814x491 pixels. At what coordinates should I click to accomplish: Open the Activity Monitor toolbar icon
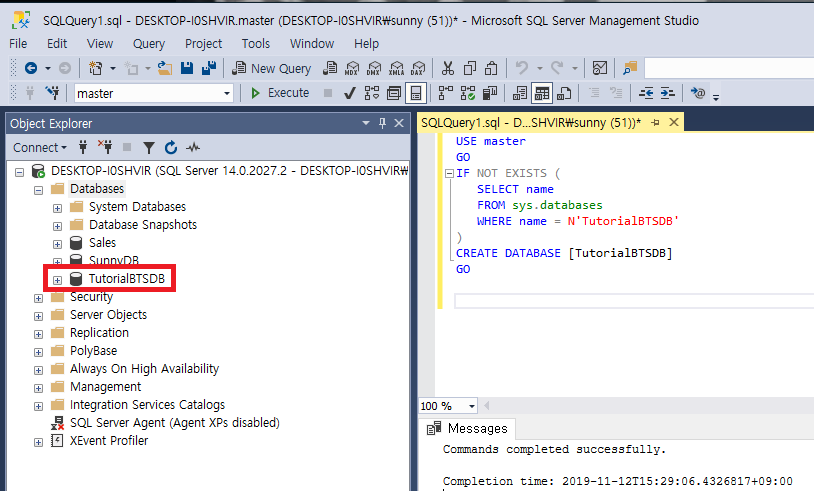pyautogui.click(x=600, y=68)
